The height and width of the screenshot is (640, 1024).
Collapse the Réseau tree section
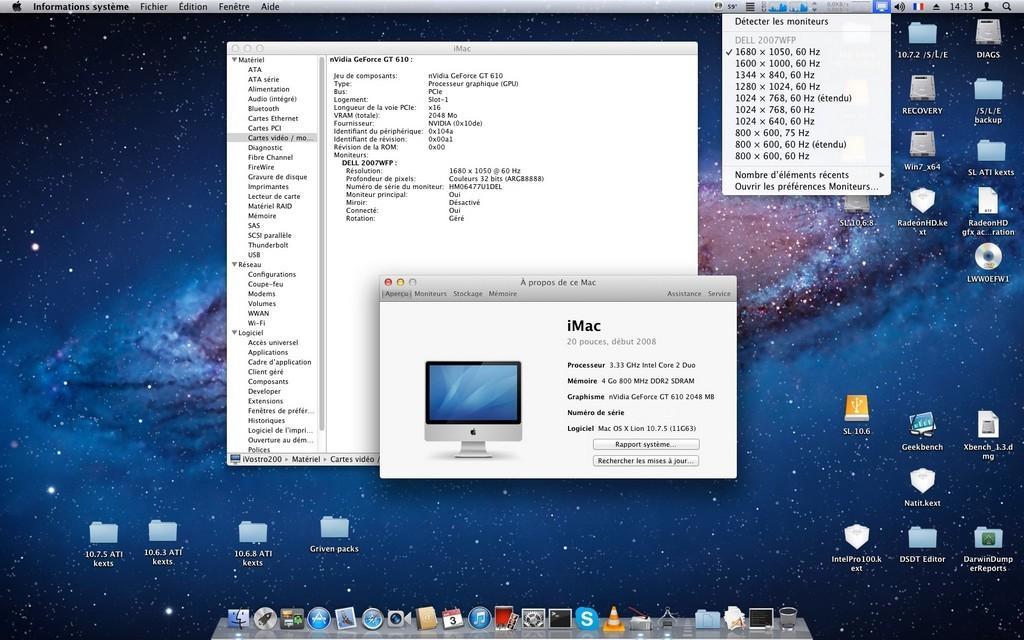point(235,265)
